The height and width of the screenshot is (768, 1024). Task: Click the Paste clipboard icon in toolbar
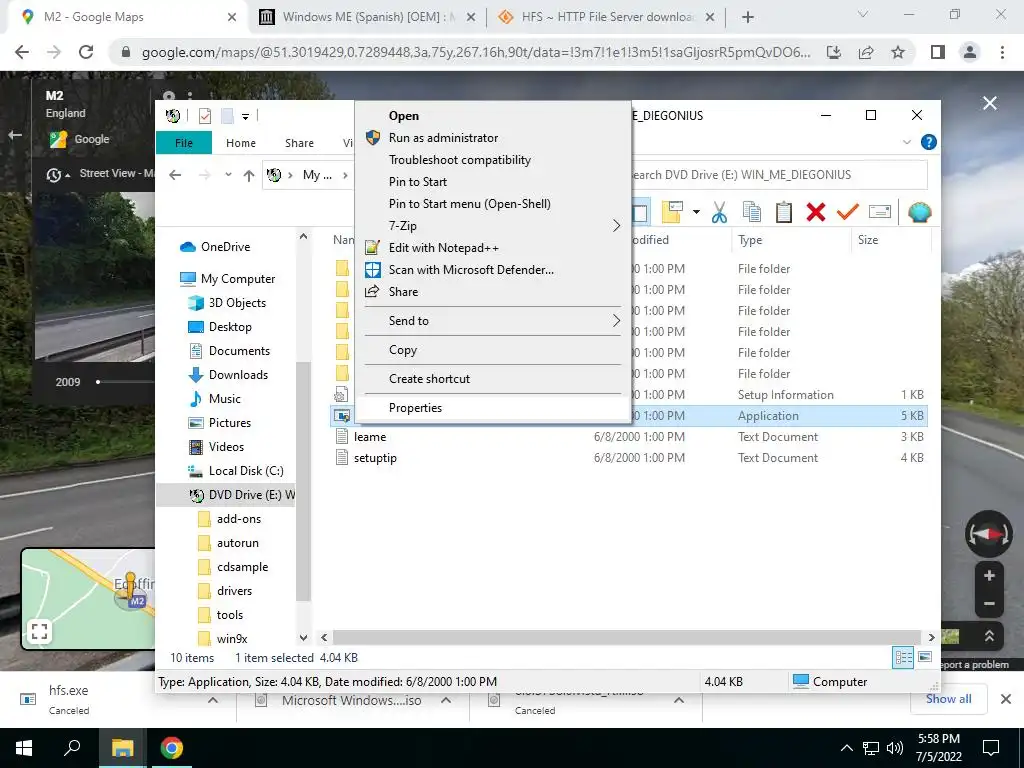pos(784,212)
